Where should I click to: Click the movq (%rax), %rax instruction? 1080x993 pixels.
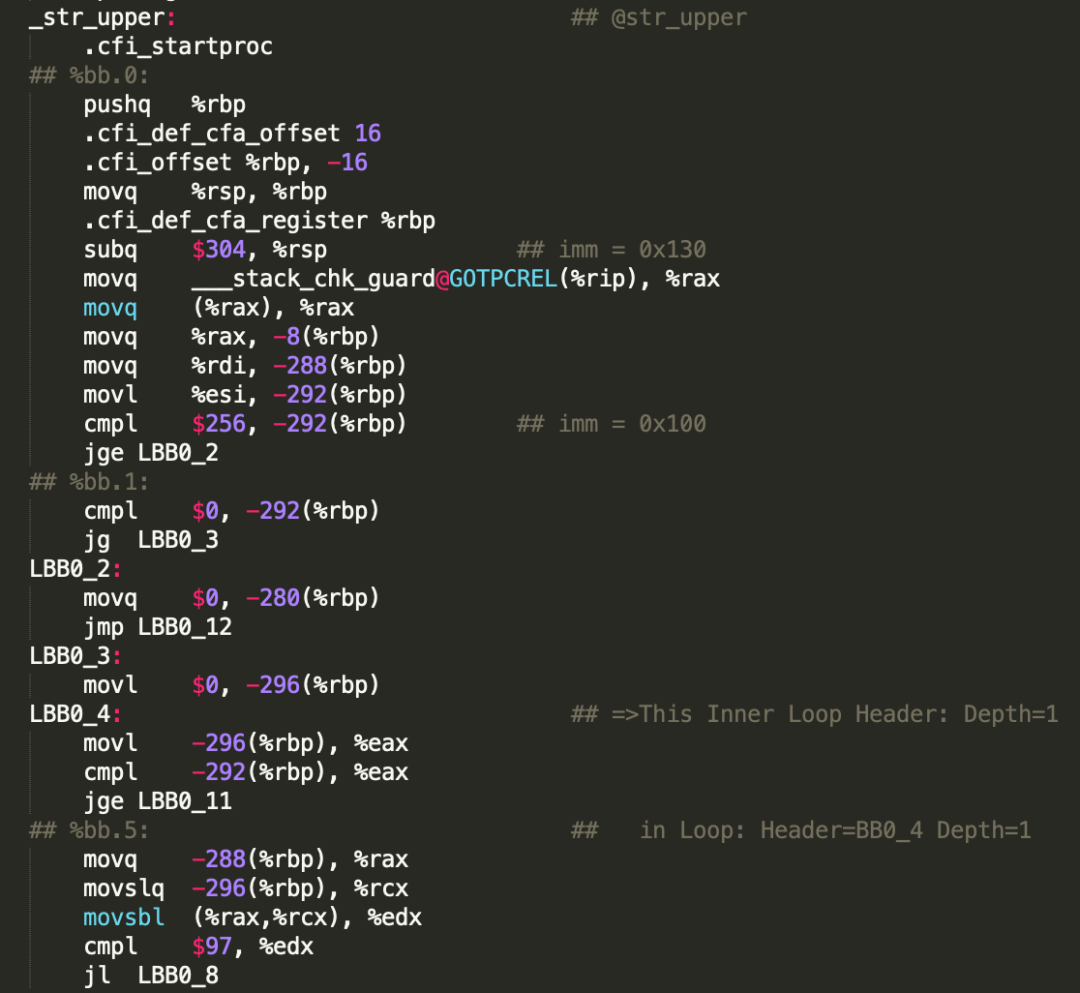click(x=218, y=308)
